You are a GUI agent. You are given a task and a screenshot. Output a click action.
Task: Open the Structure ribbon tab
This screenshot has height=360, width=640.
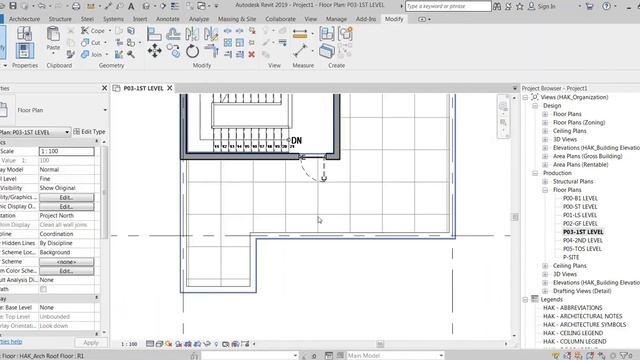pos(60,19)
